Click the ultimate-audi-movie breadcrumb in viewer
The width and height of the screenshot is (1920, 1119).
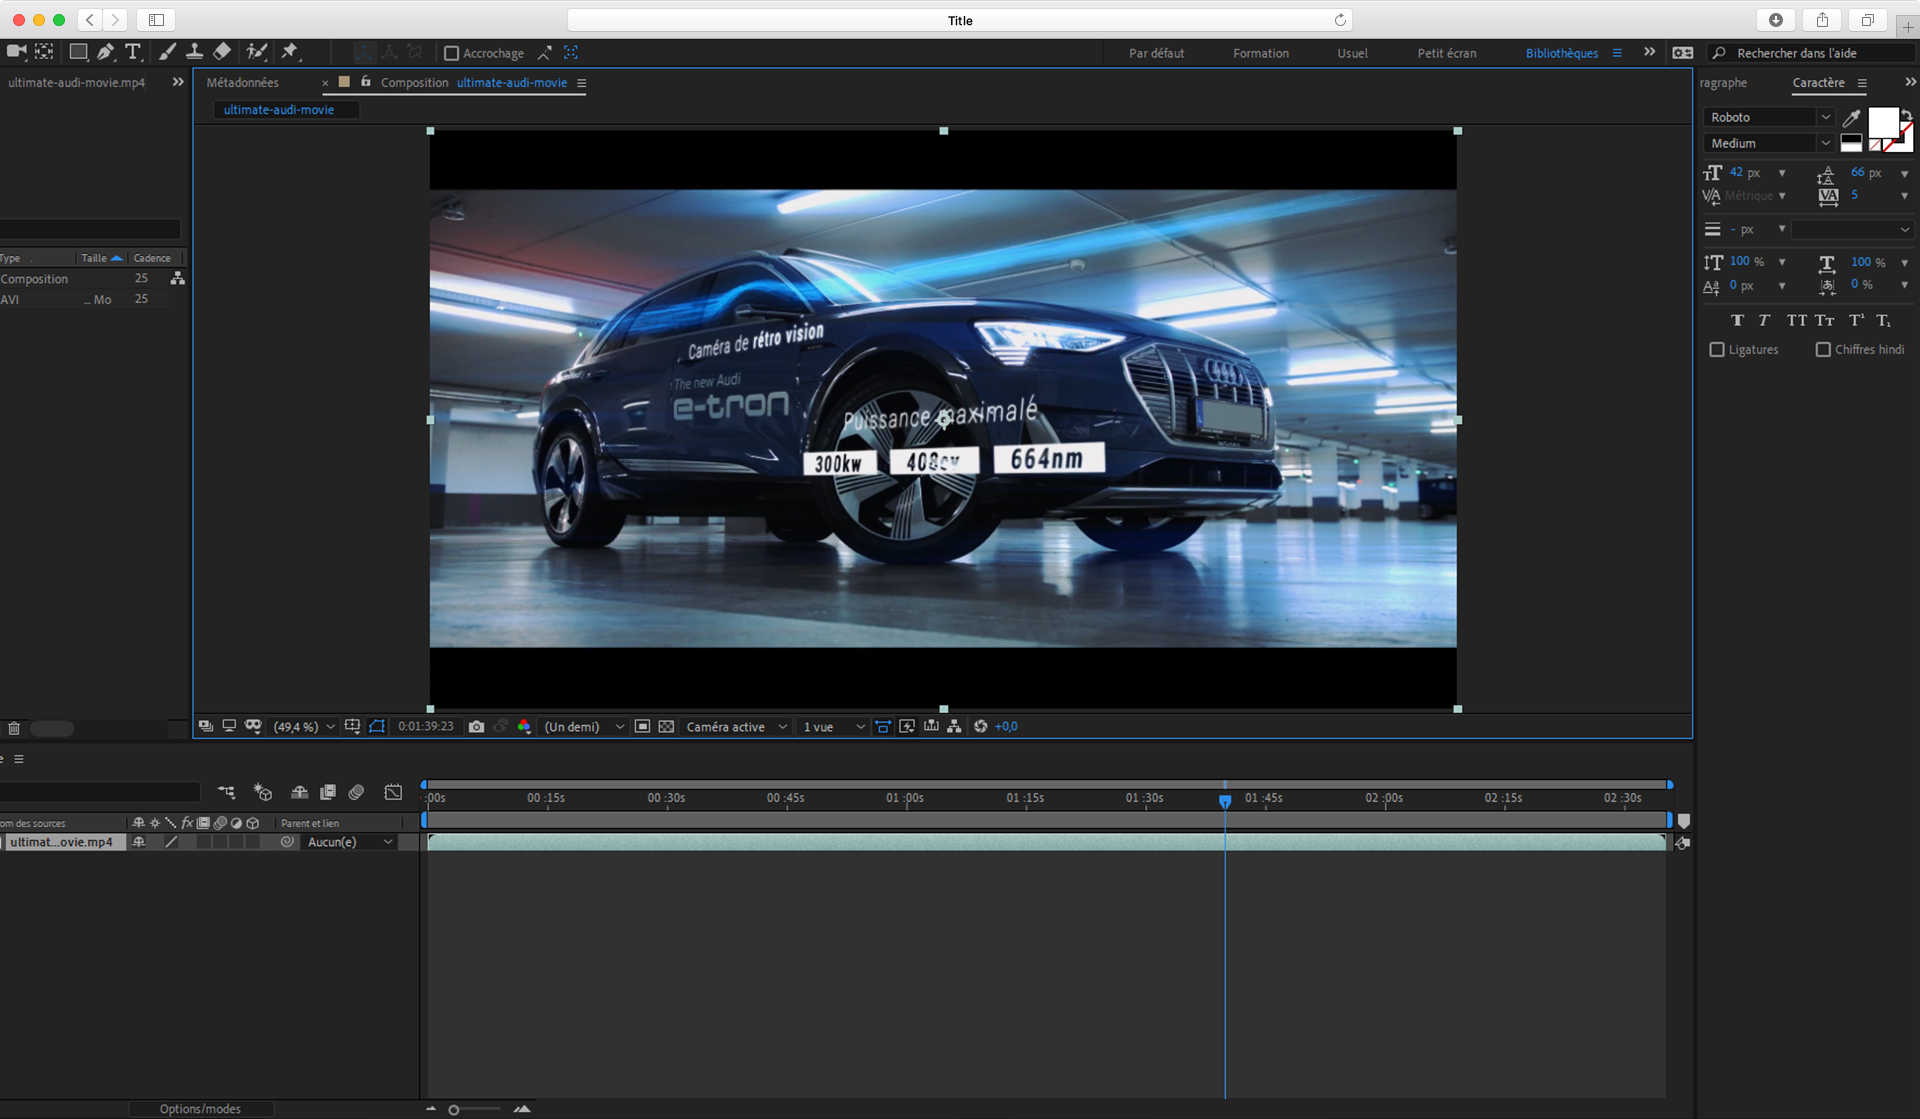point(279,110)
